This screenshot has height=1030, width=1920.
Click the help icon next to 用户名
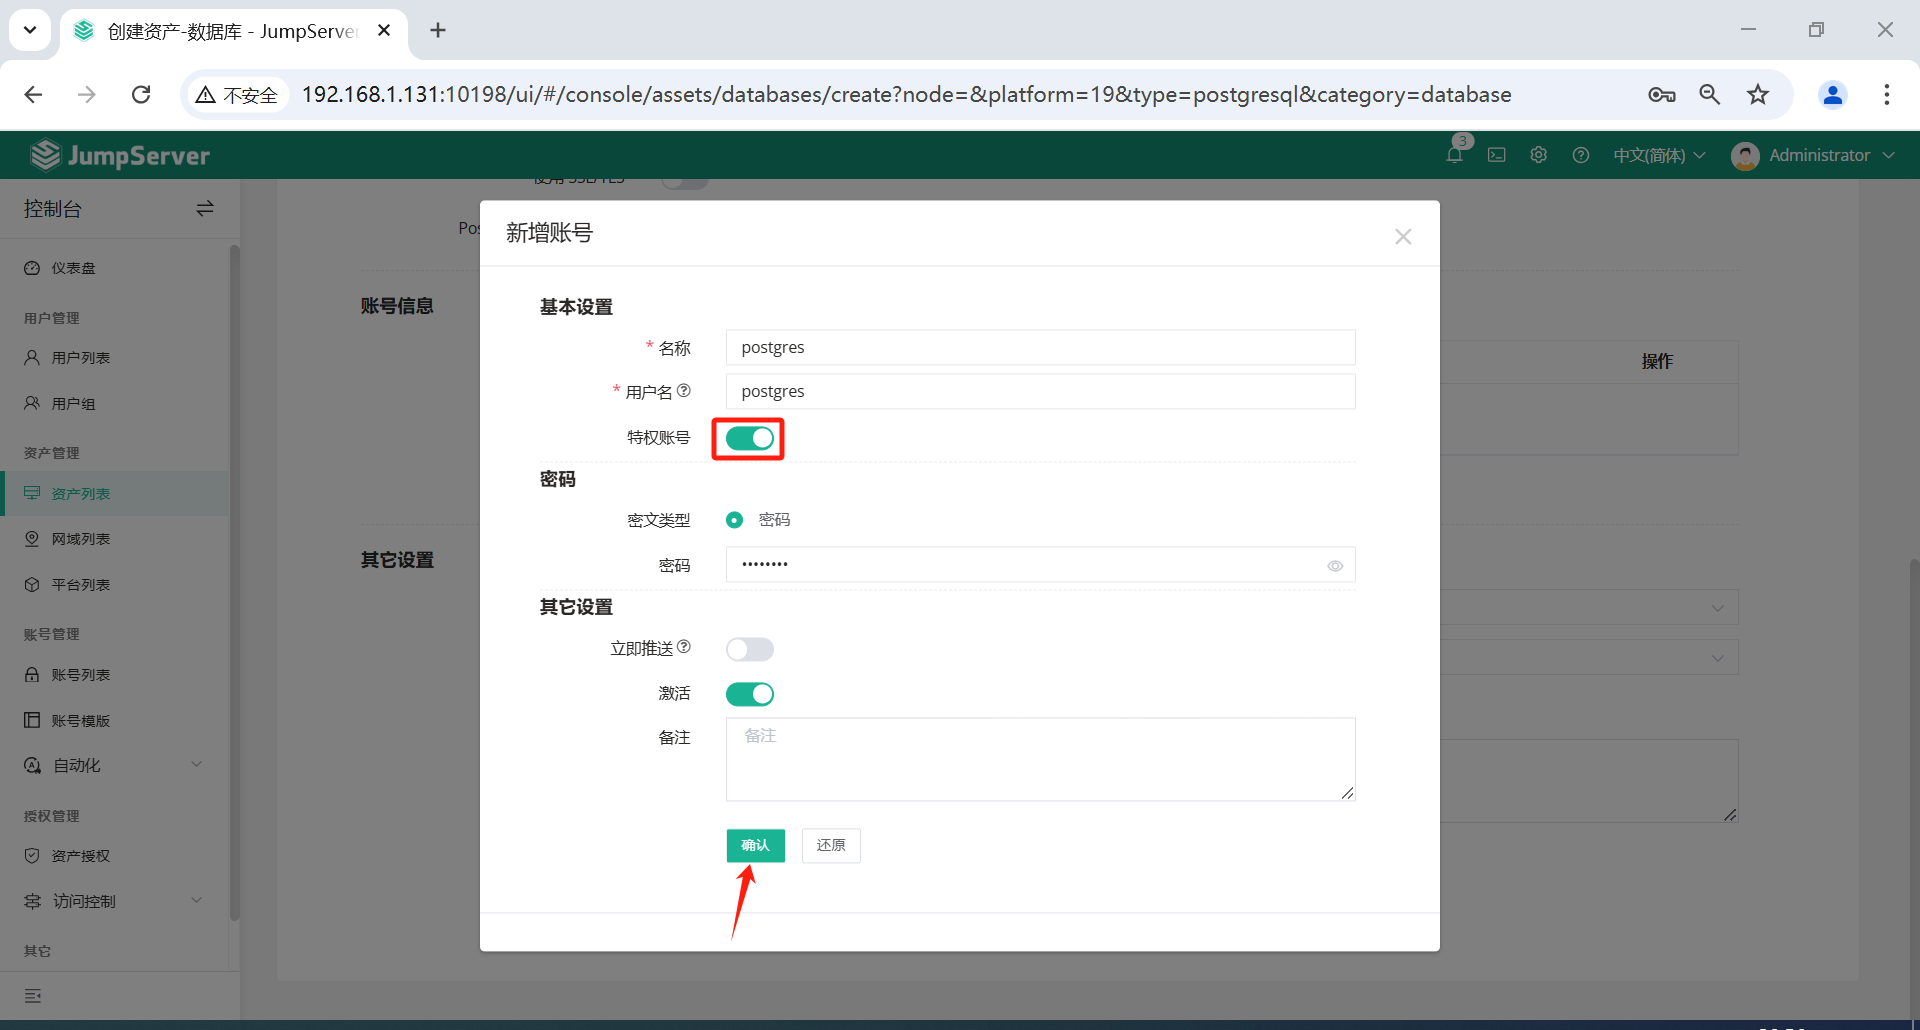(684, 391)
